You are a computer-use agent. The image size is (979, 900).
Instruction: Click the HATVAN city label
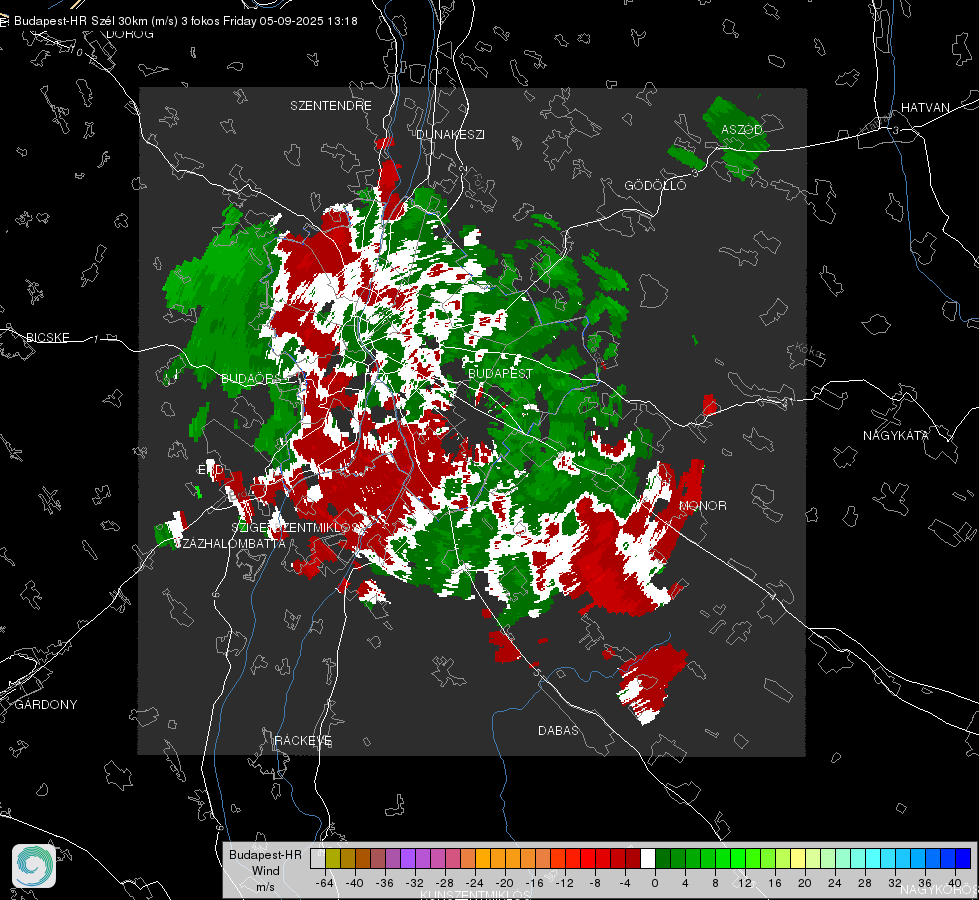925,107
